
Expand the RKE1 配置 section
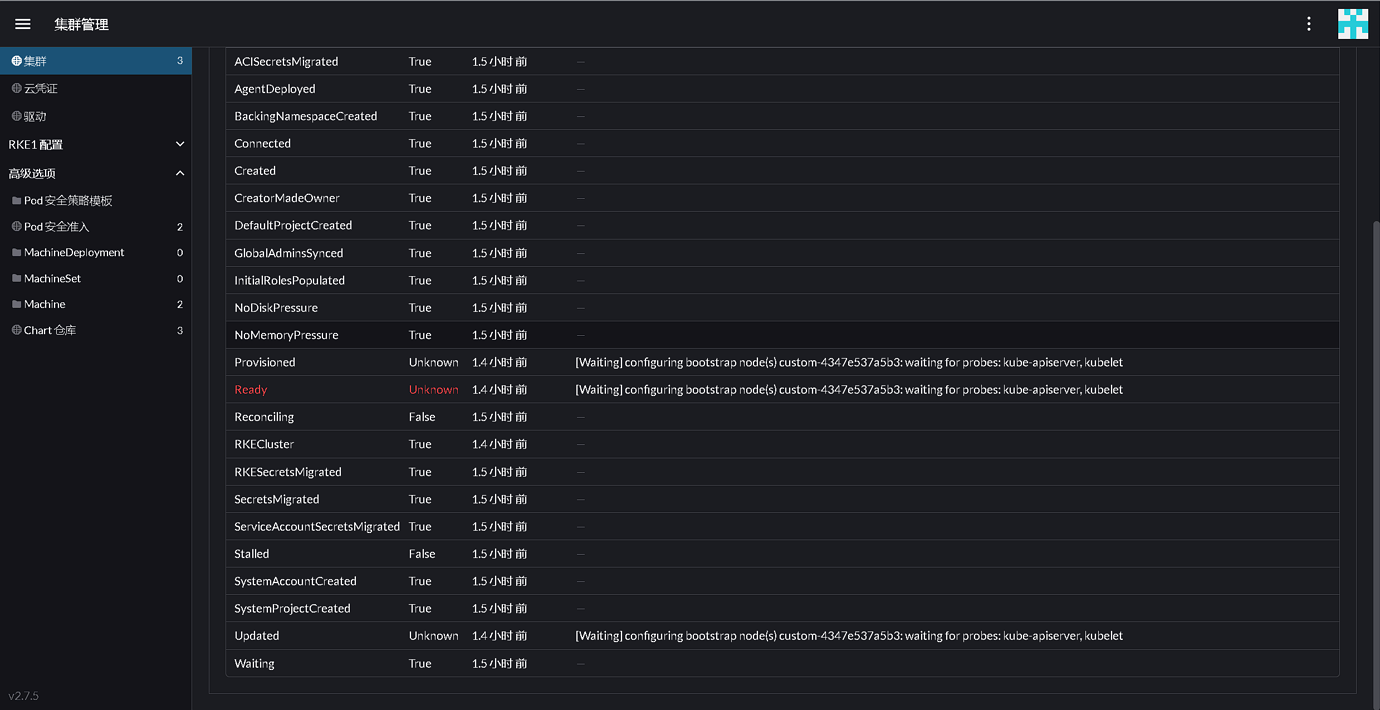tap(180, 145)
